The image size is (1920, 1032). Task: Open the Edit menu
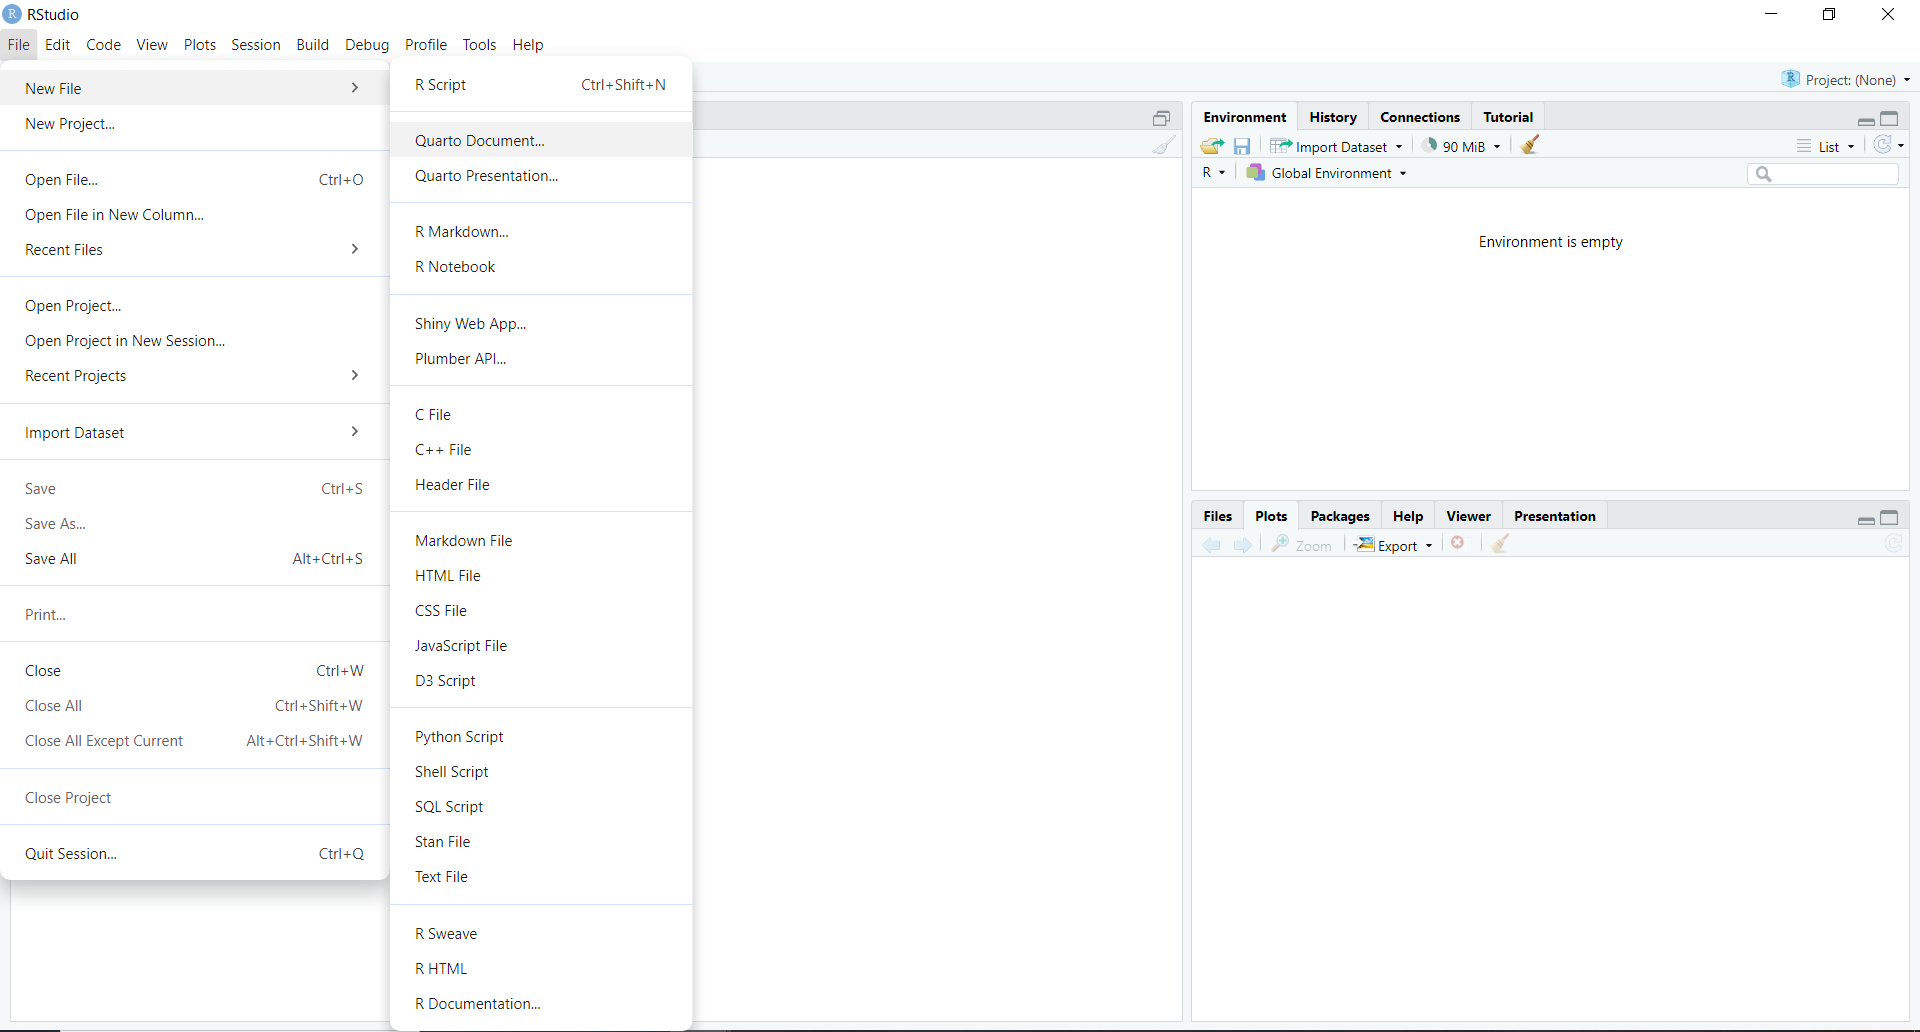pyautogui.click(x=57, y=44)
